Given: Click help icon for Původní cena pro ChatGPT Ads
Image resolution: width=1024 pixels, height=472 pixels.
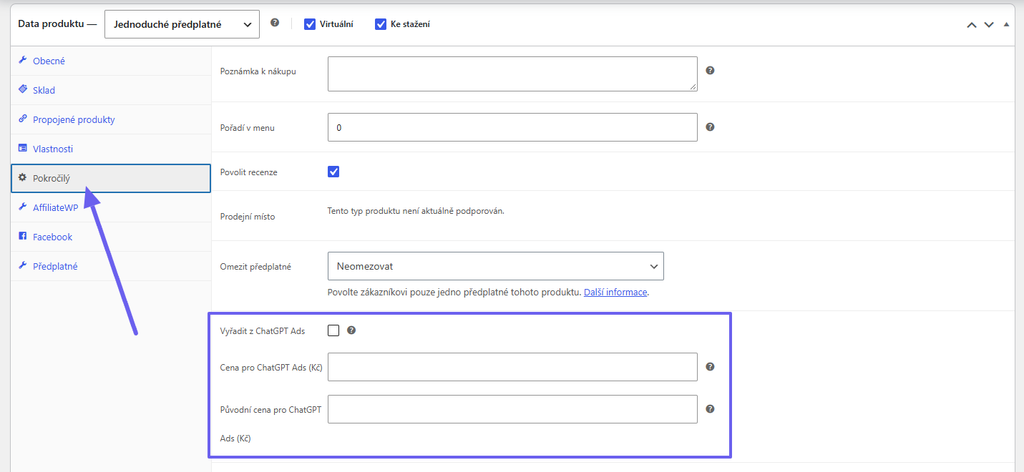Looking at the screenshot, I should point(710,409).
